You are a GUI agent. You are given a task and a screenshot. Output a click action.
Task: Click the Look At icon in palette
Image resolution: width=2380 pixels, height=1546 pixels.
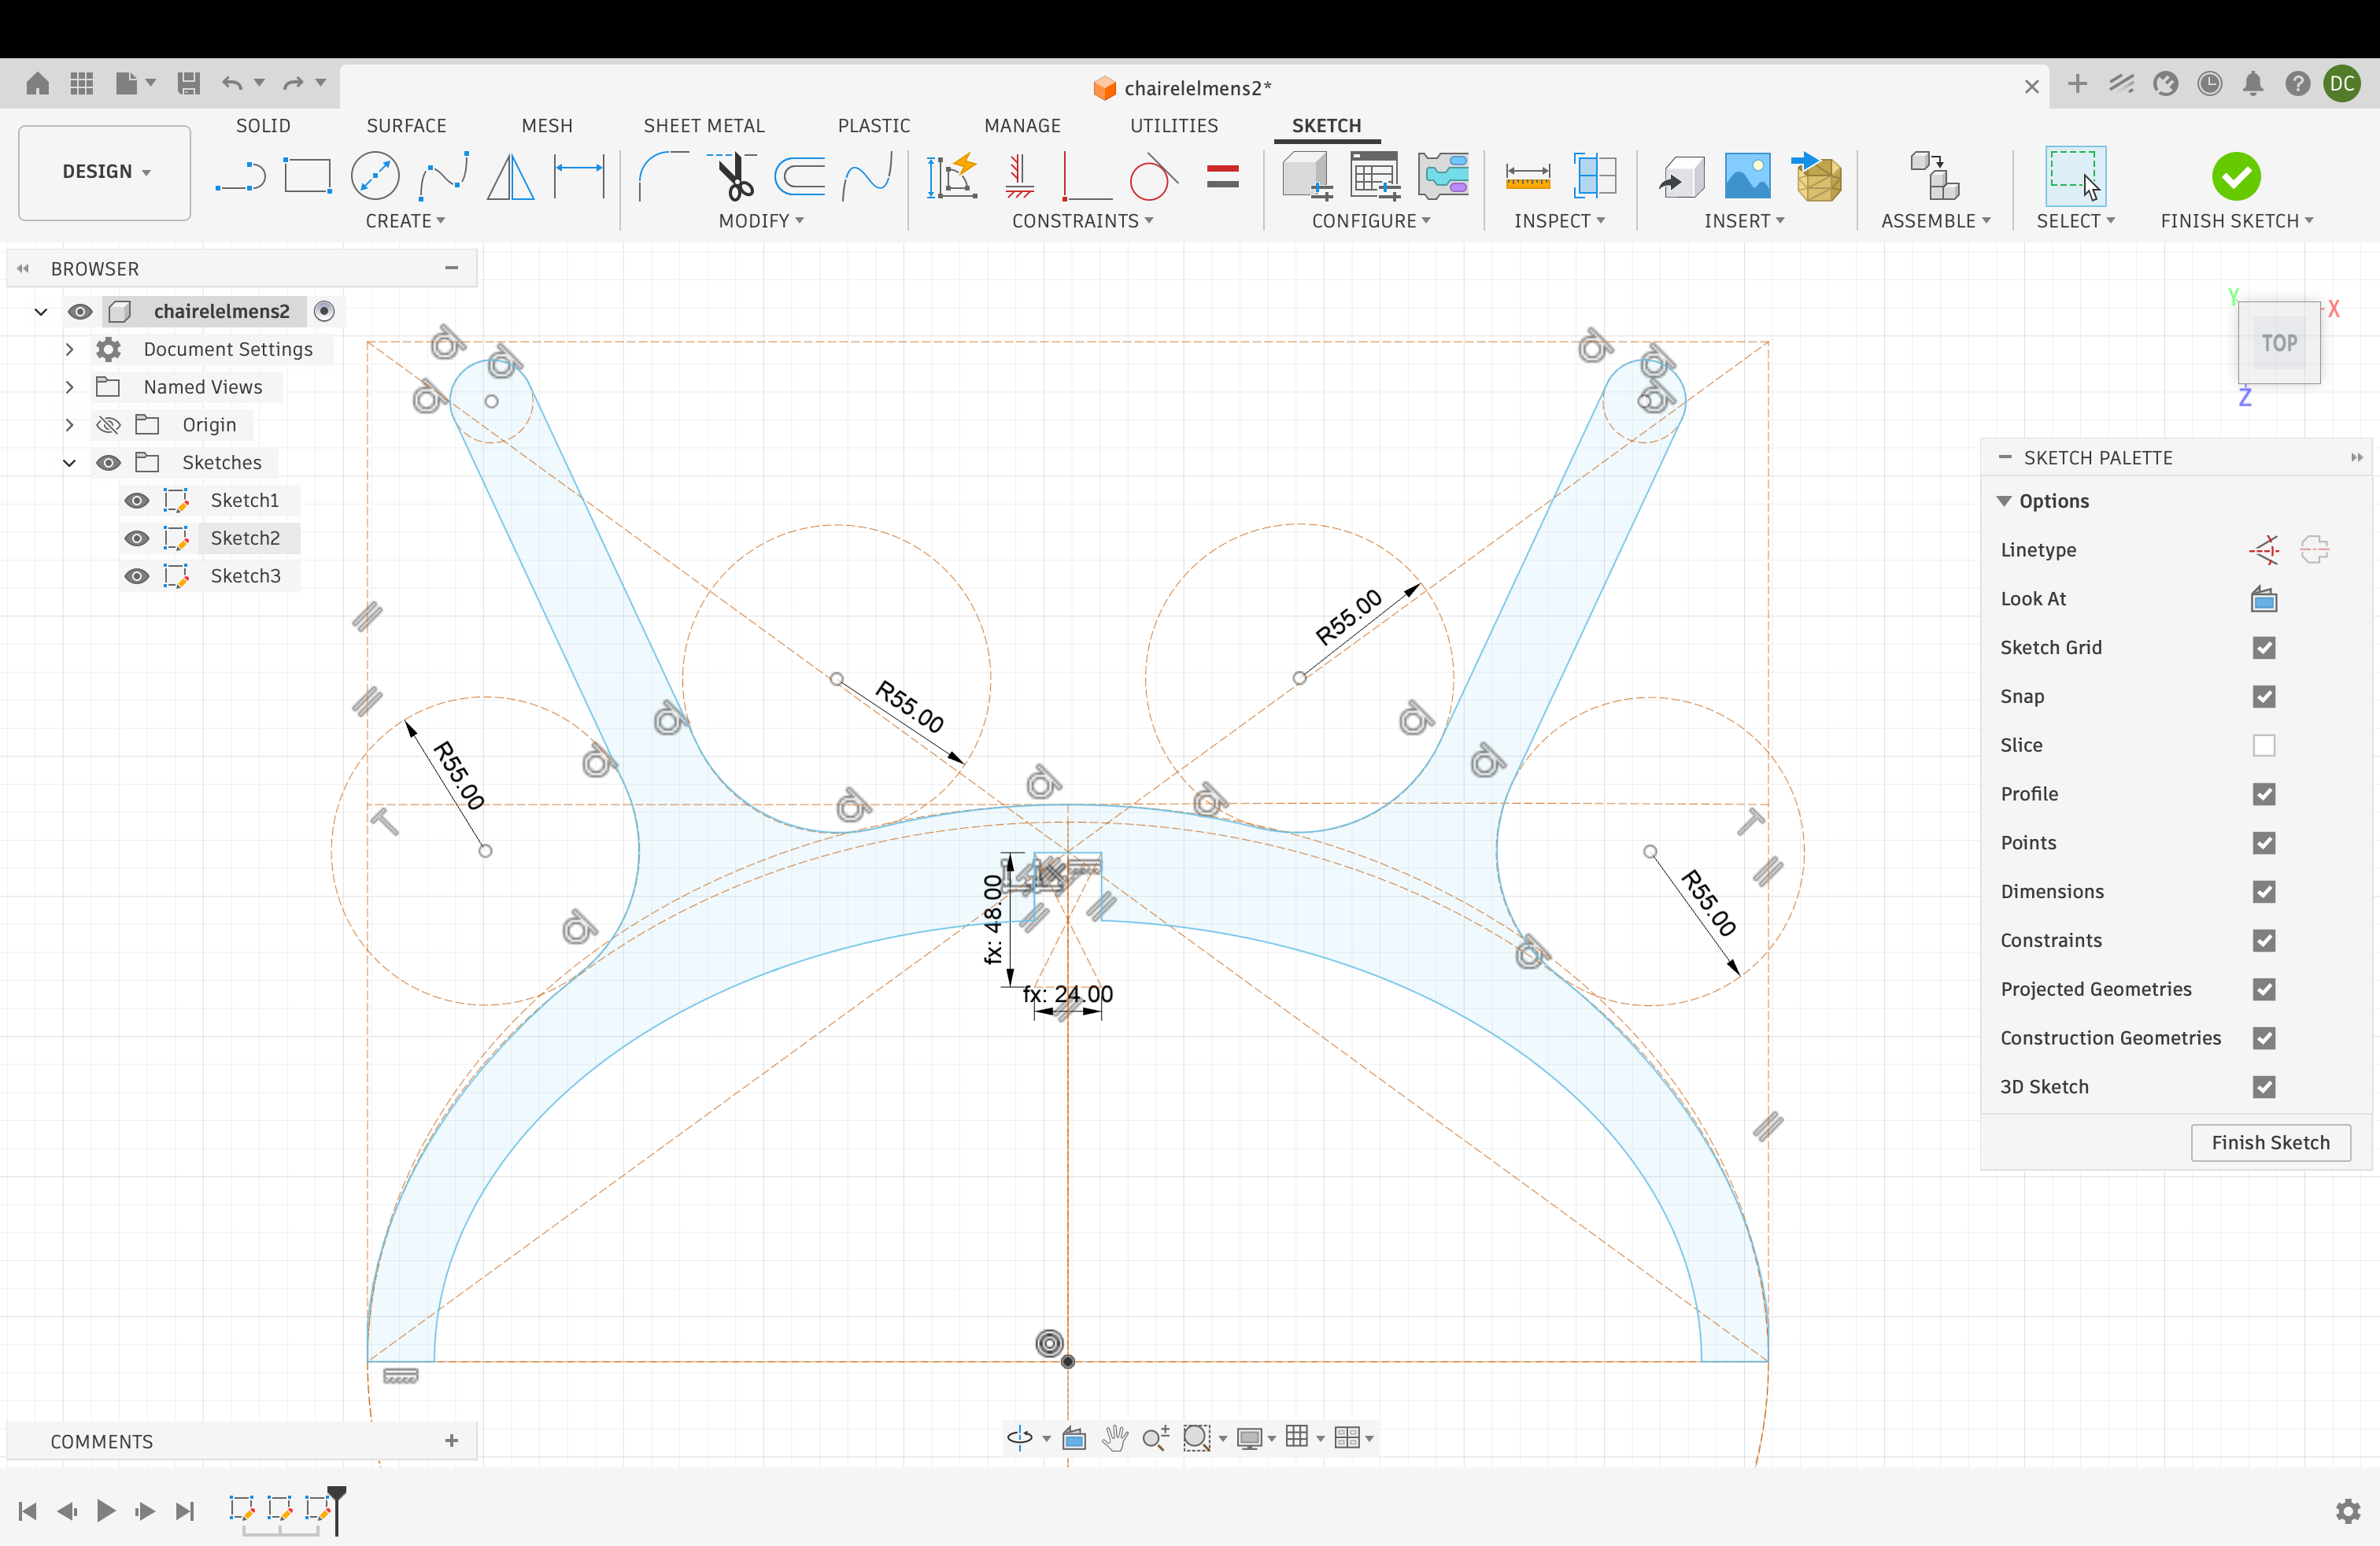click(2264, 599)
